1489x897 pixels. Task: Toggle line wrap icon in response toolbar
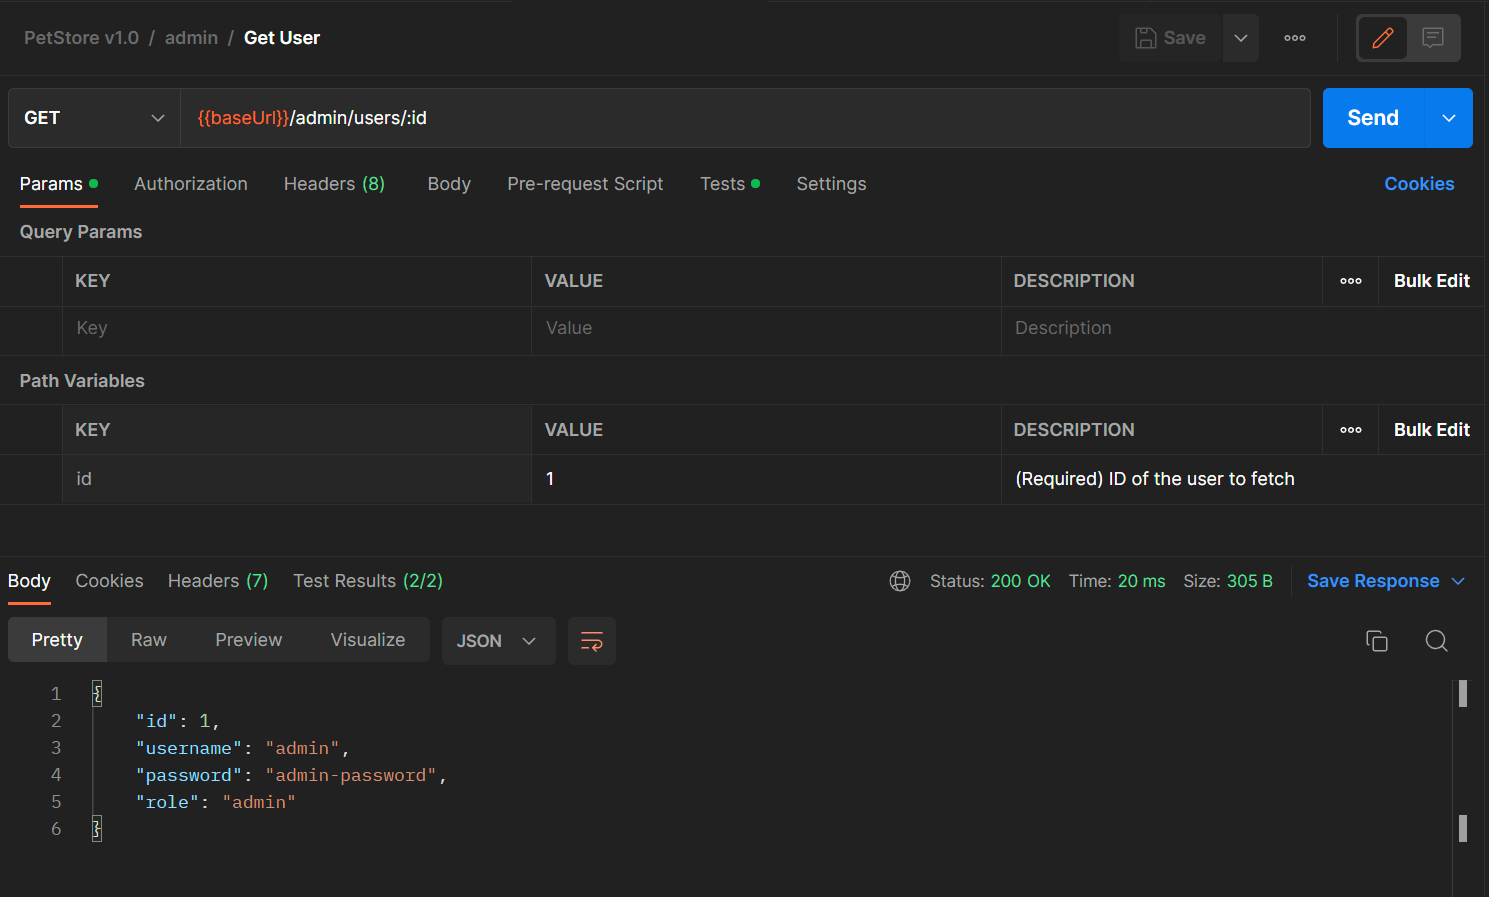pyautogui.click(x=591, y=641)
